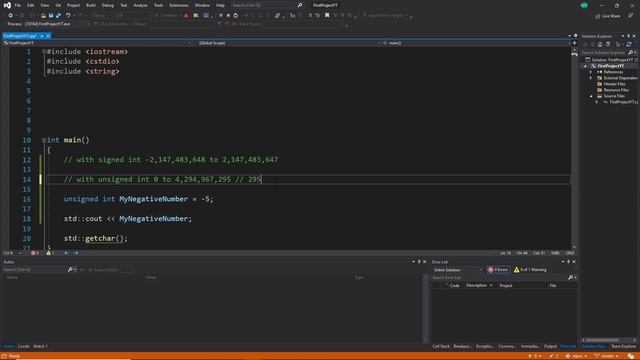Click the Undo icon in the toolbar

tap(68, 16)
